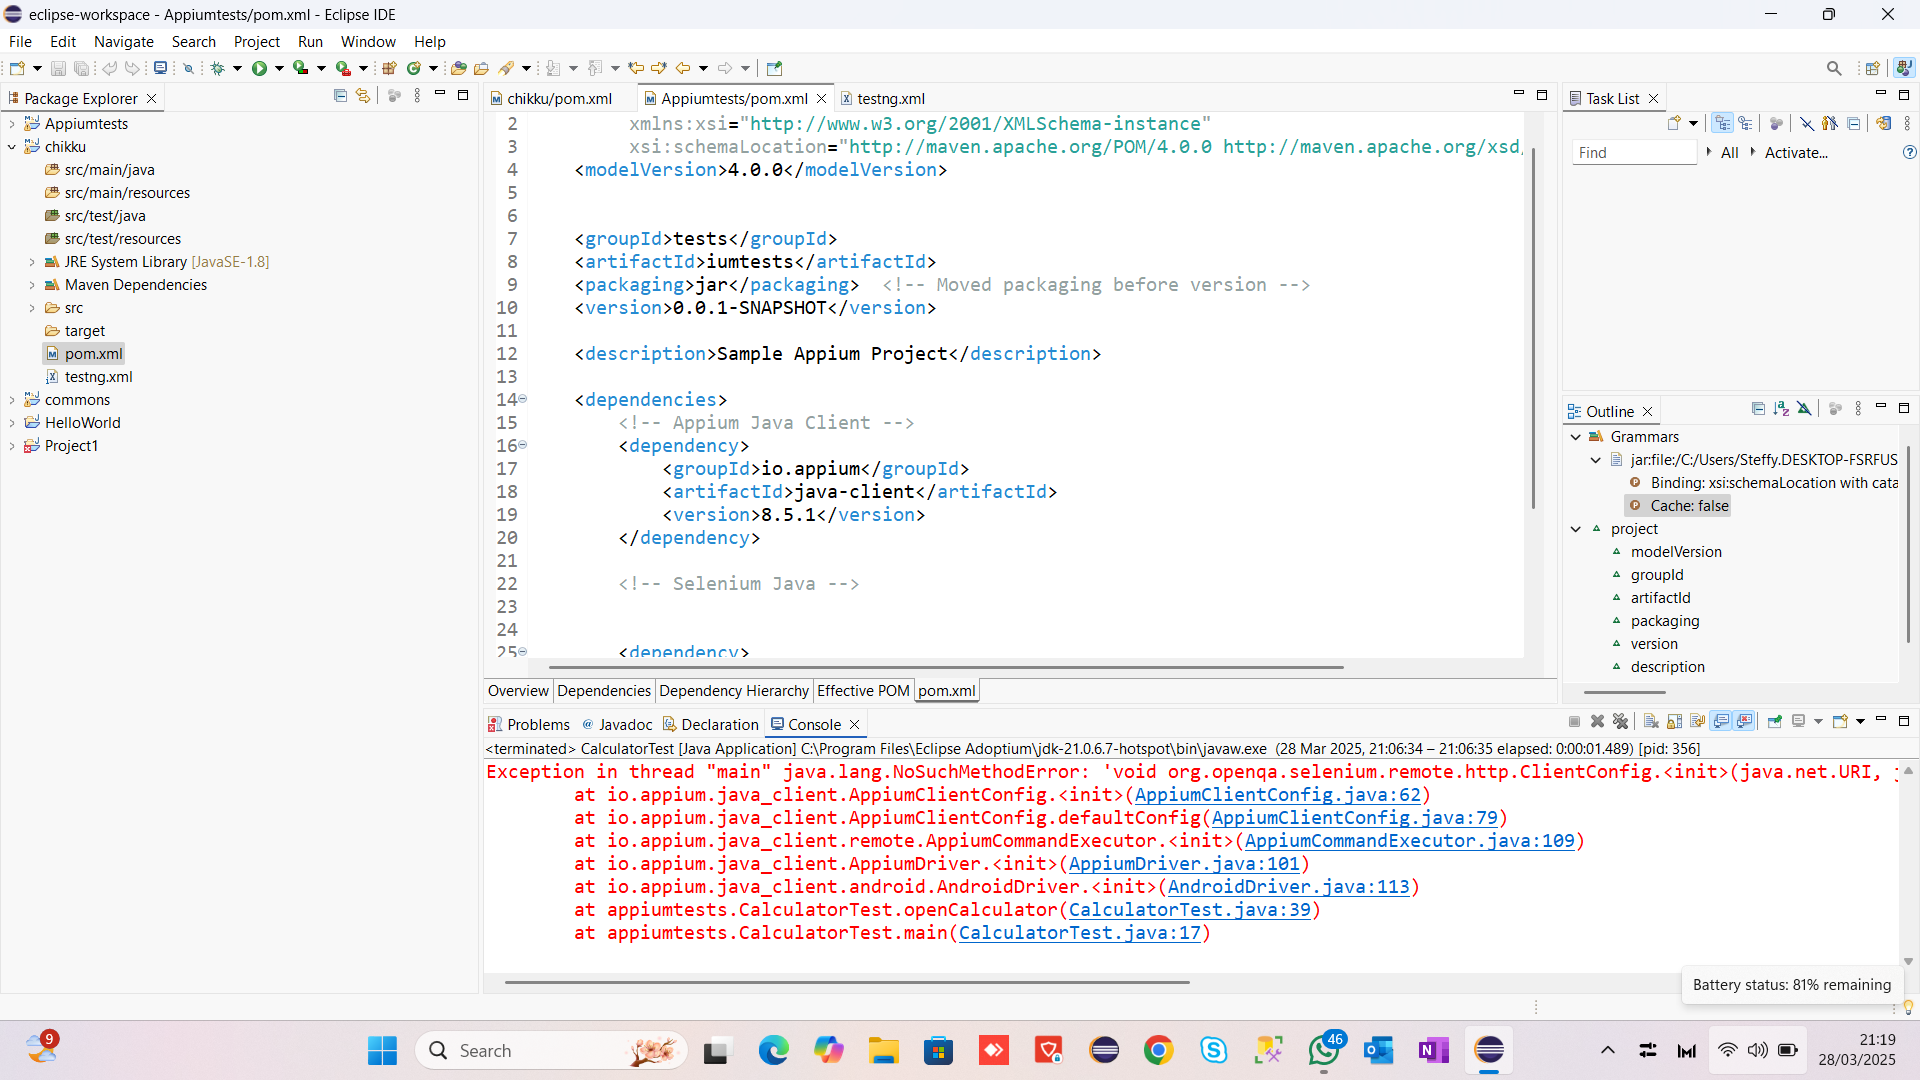The width and height of the screenshot is (1920, 1080).
Task: Open the Run button dropdown arrow
Action: click(279, 68)
